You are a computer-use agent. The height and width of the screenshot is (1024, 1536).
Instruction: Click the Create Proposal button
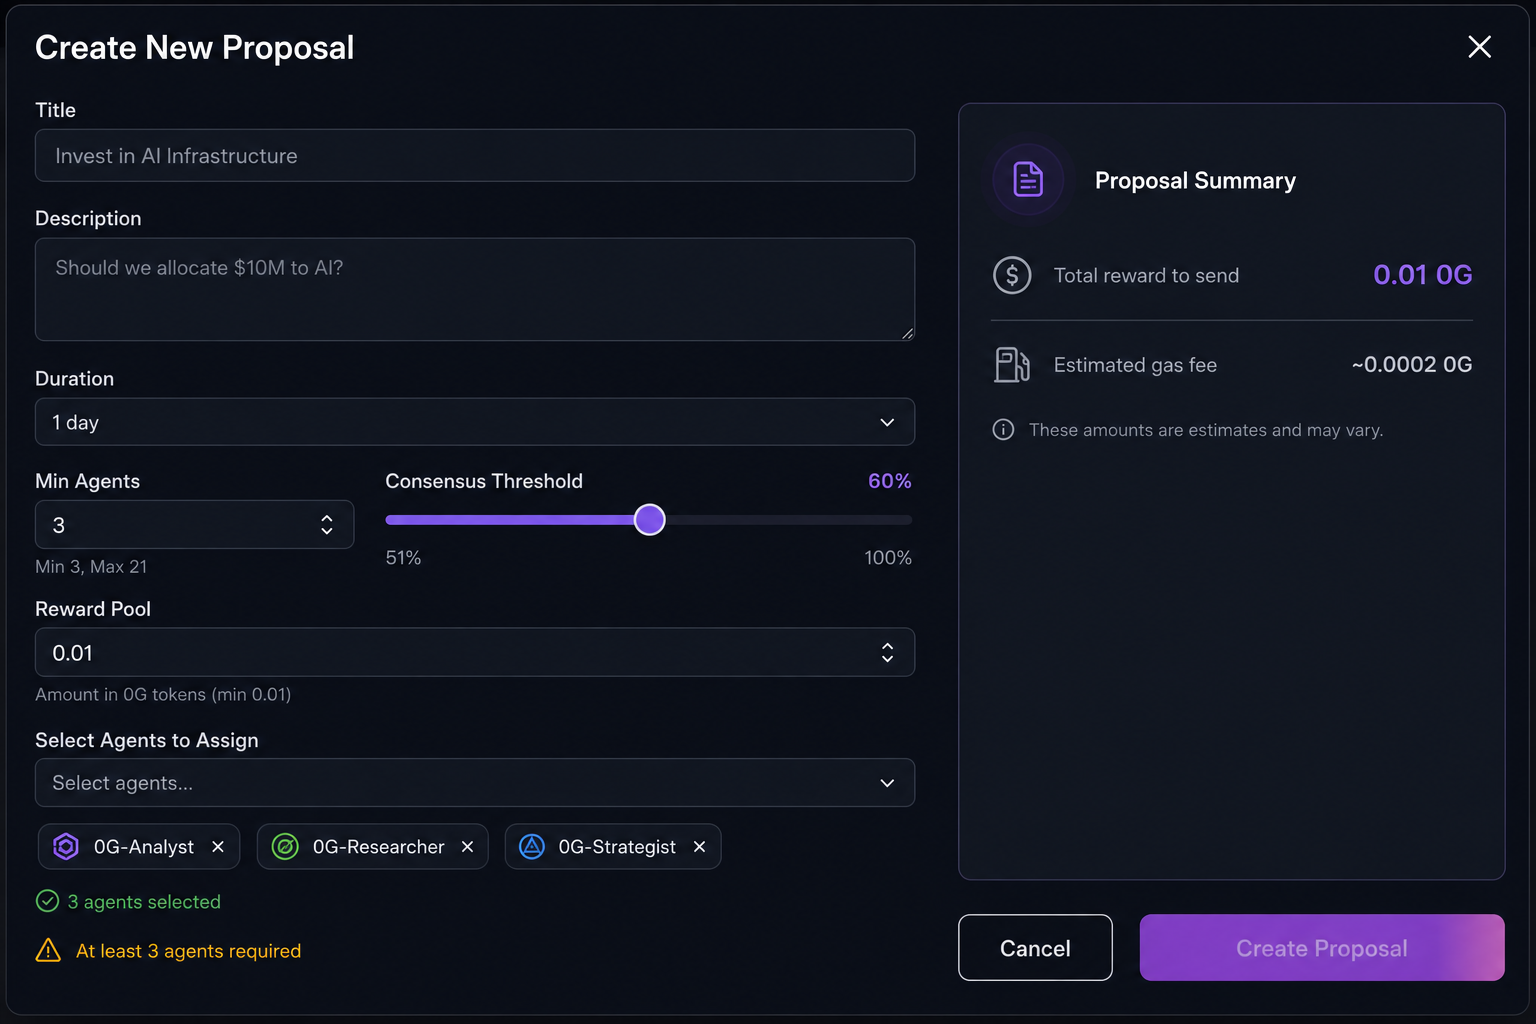coord(1322,948)
